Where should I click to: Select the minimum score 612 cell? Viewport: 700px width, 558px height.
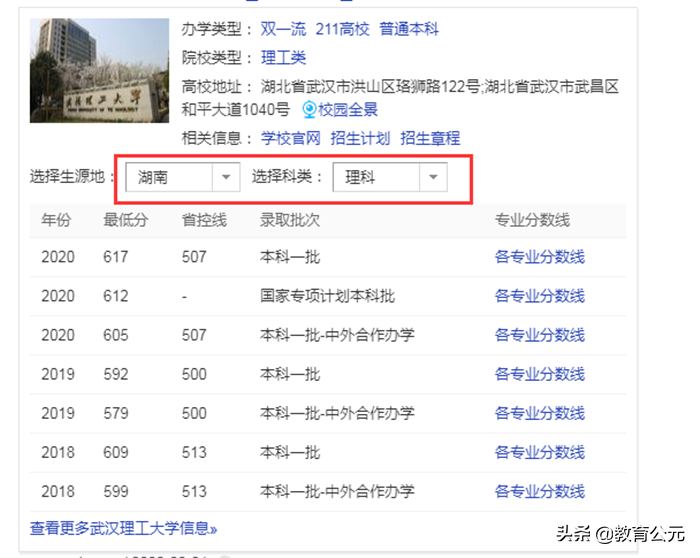click(116, 296)
